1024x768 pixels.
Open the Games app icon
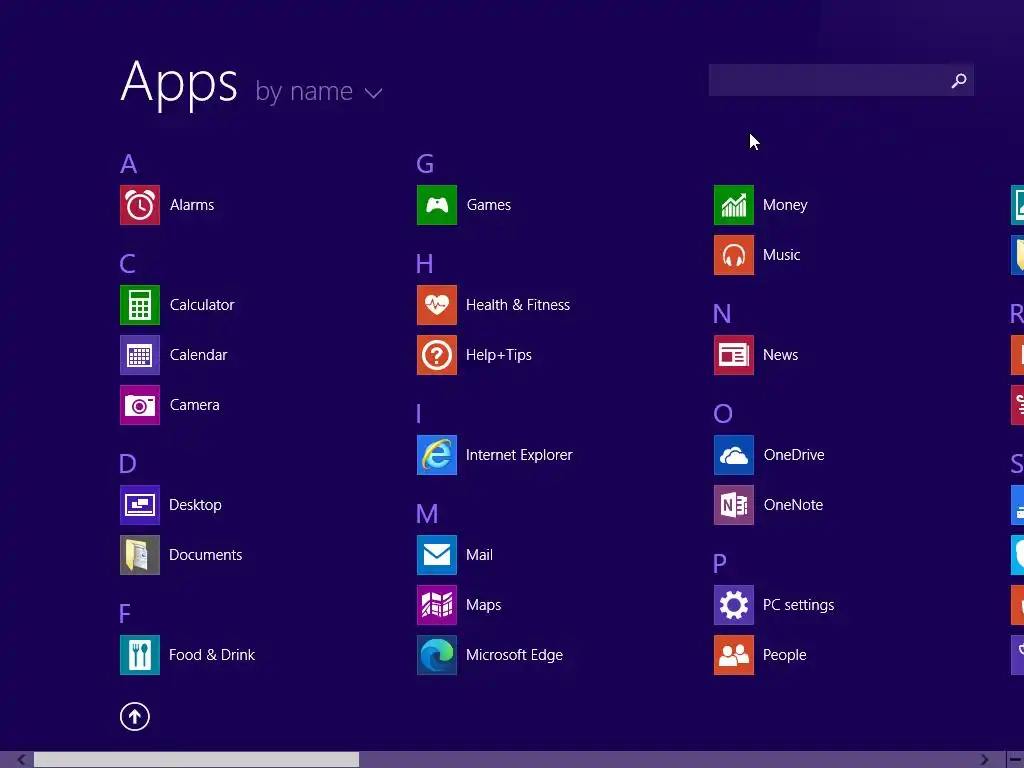tap(437, 205)
